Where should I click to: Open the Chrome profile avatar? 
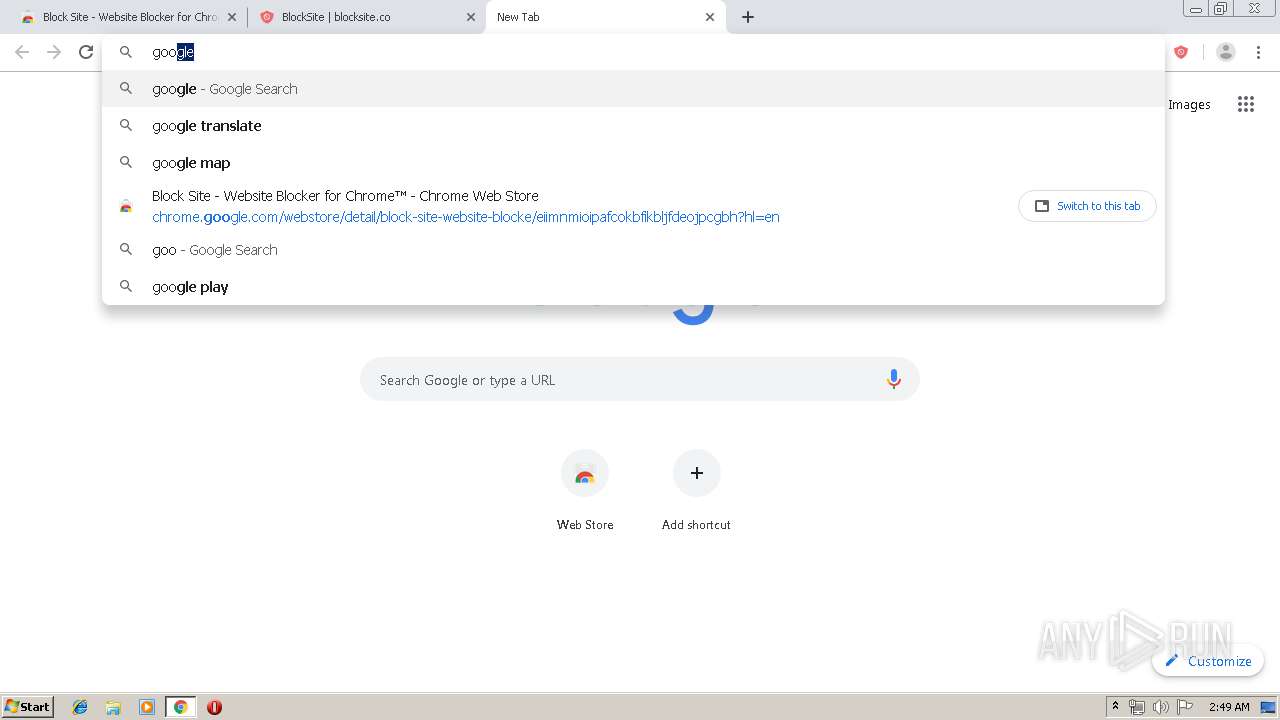1226,52
